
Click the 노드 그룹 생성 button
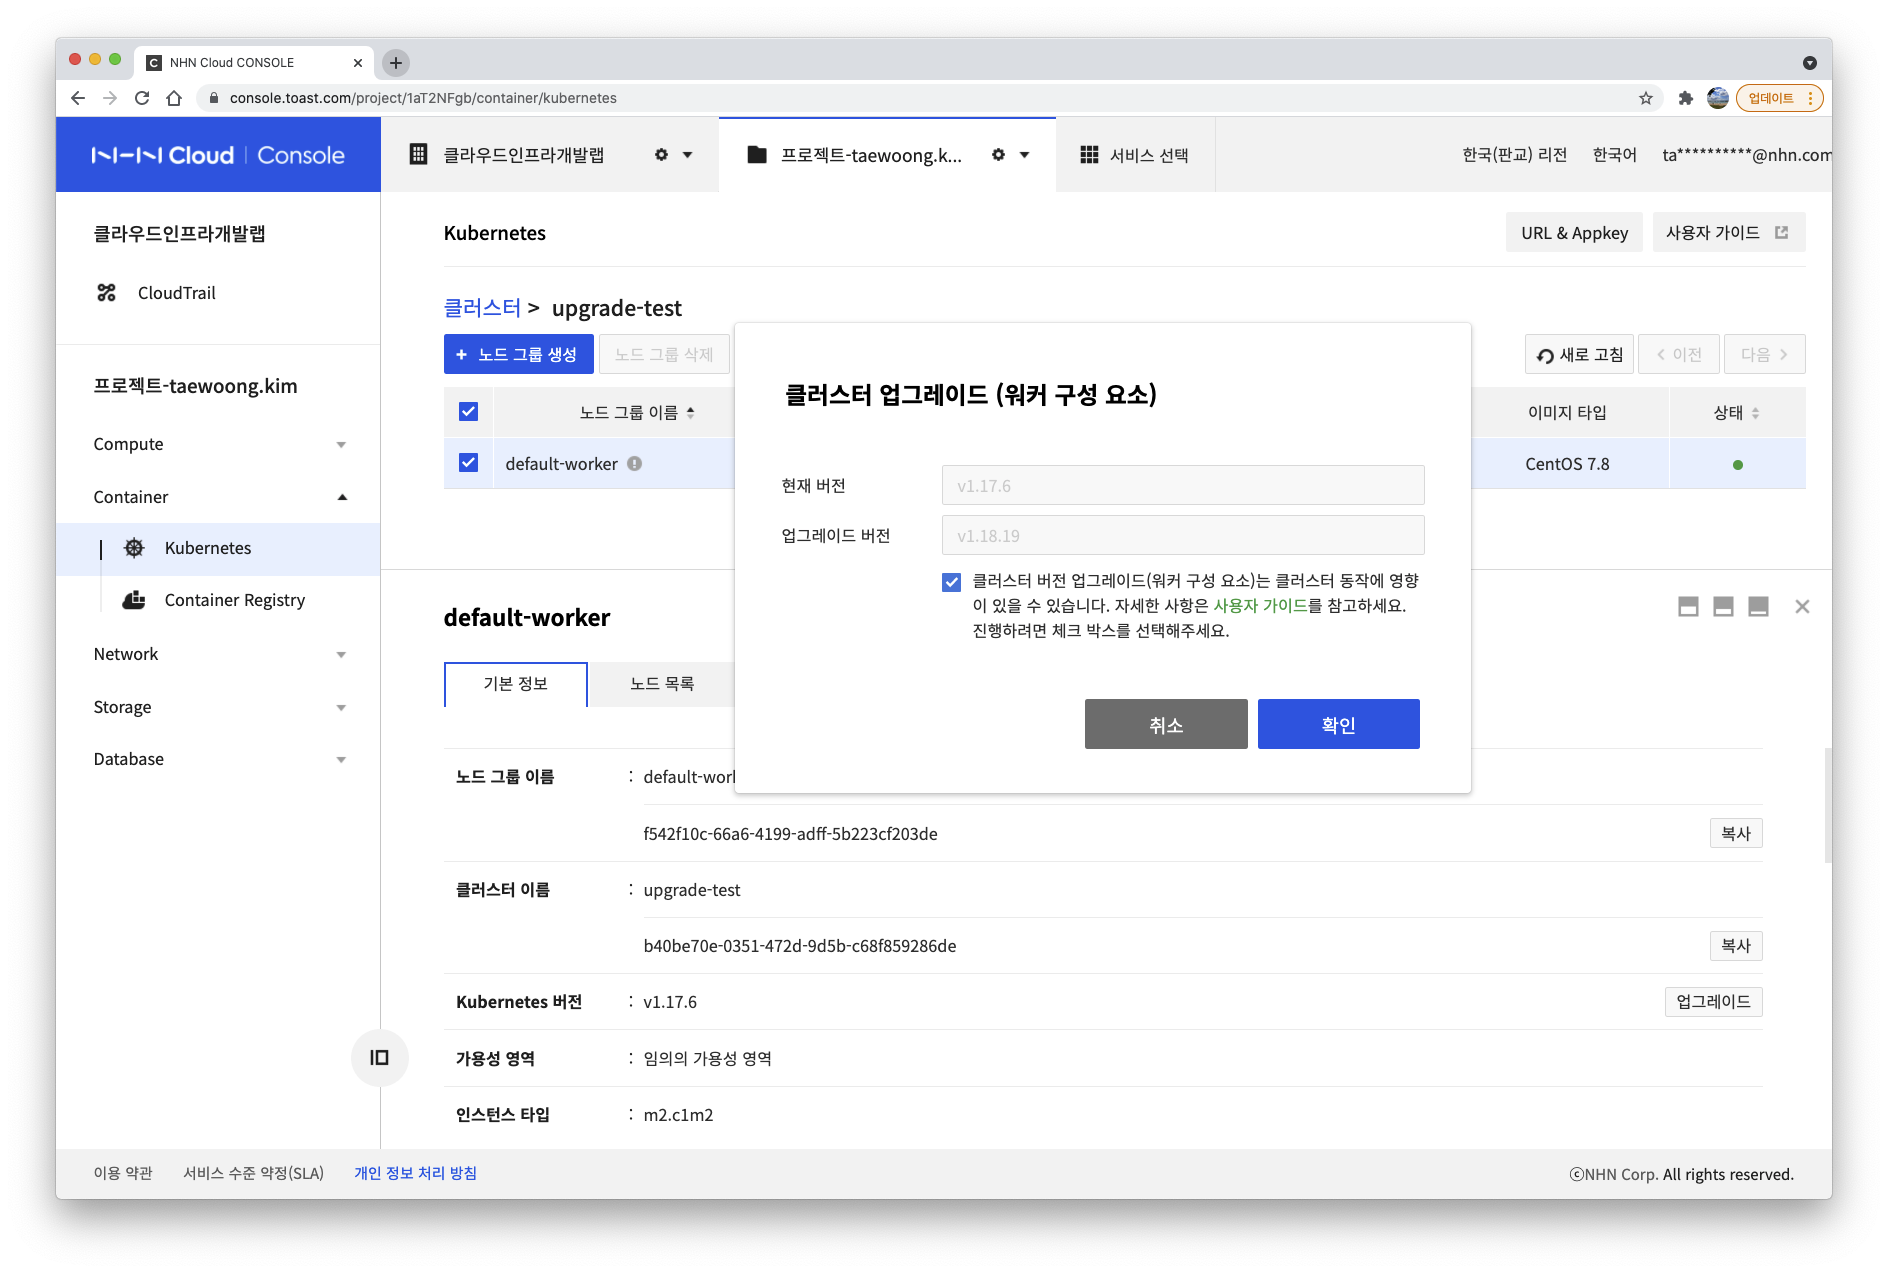coord(518,354)
